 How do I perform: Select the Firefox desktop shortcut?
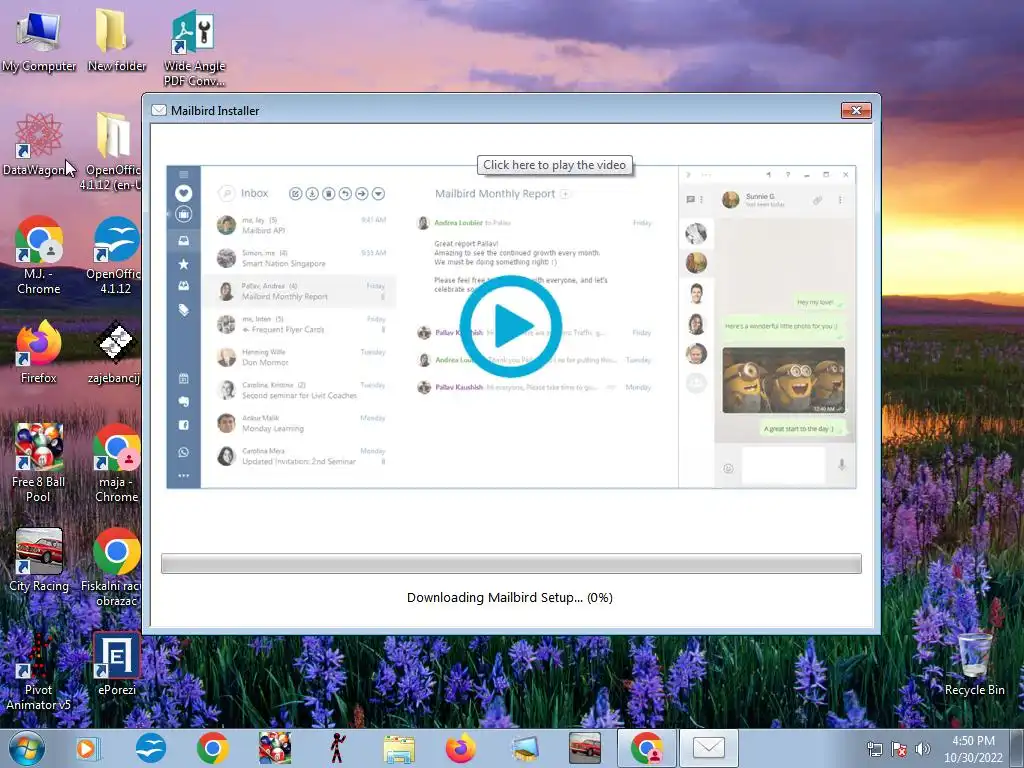39,352
